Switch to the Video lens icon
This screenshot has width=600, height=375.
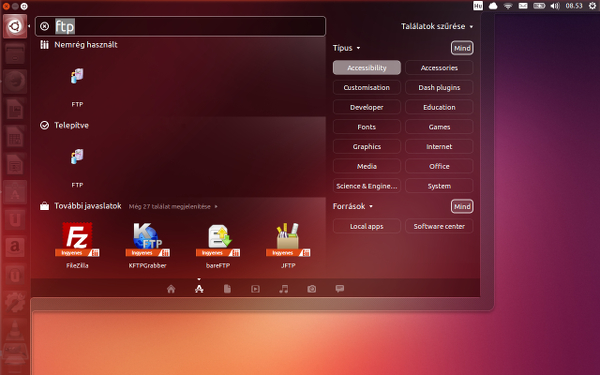(x=255, y=289)
